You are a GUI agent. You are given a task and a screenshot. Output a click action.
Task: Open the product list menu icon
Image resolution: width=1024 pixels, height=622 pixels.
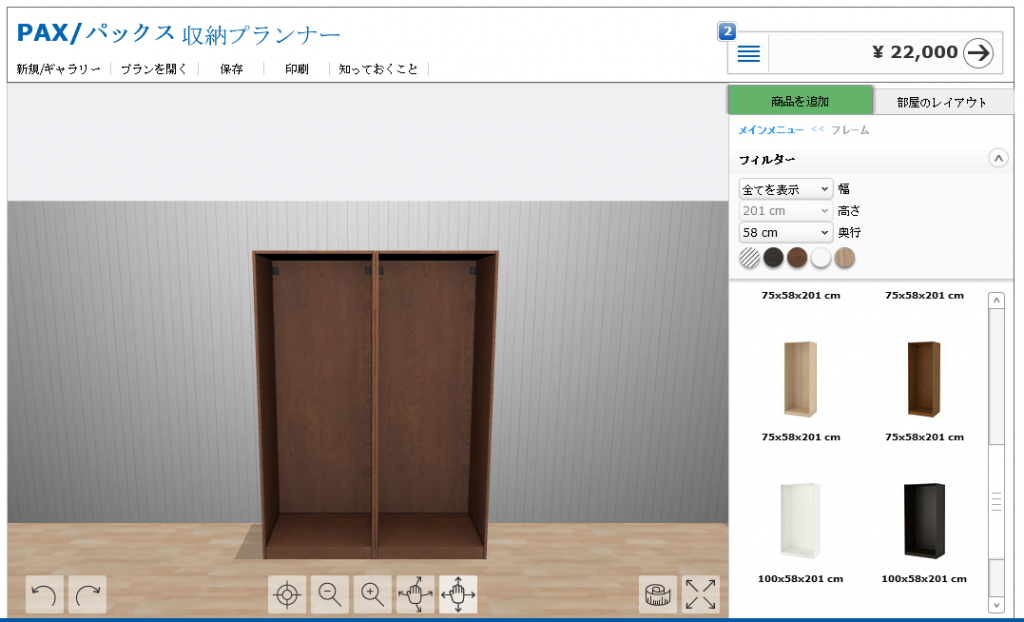point(748,54)
